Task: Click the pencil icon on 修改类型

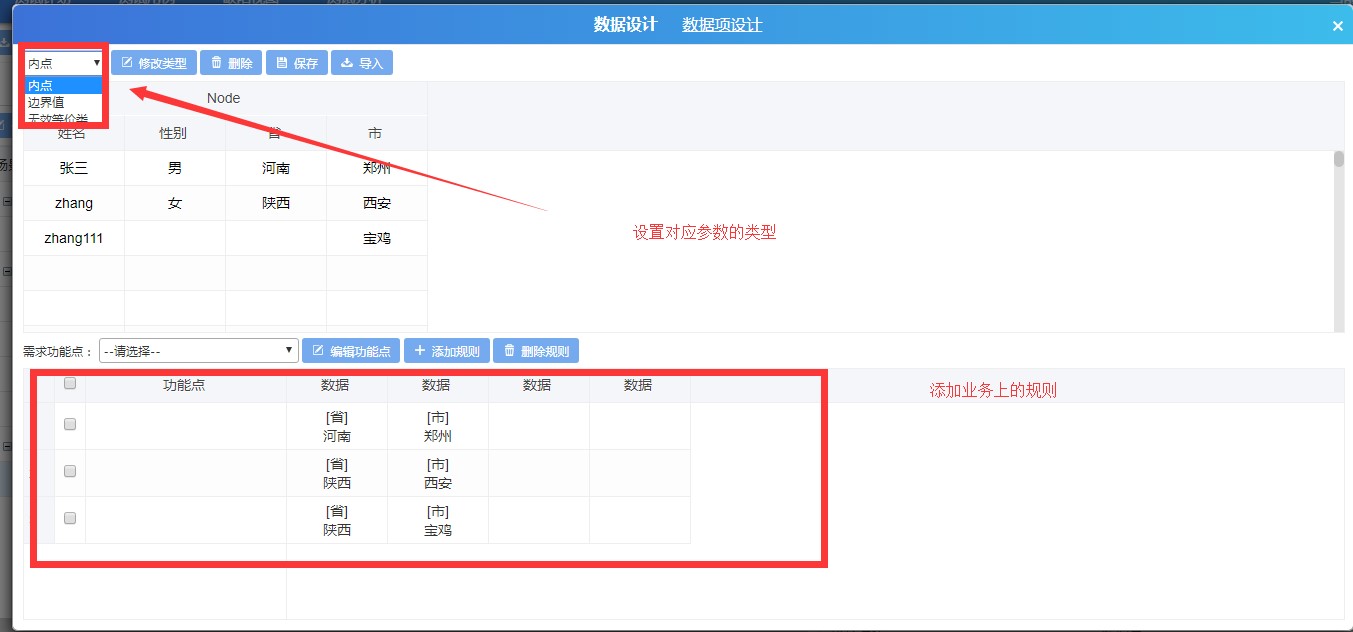Action: 127,63
